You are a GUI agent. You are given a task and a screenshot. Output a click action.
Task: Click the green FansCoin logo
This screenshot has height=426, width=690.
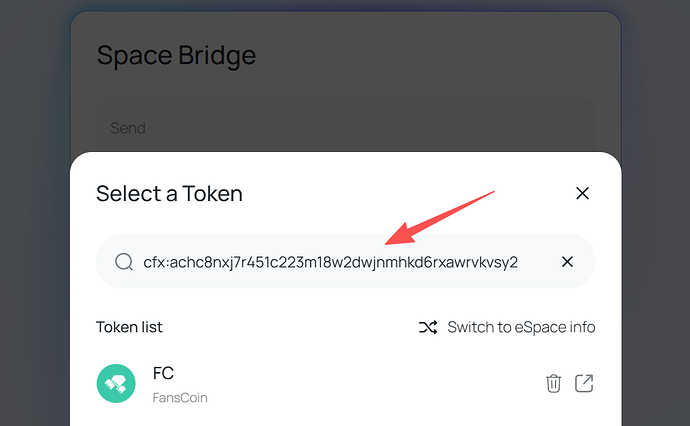click(116, 383)
